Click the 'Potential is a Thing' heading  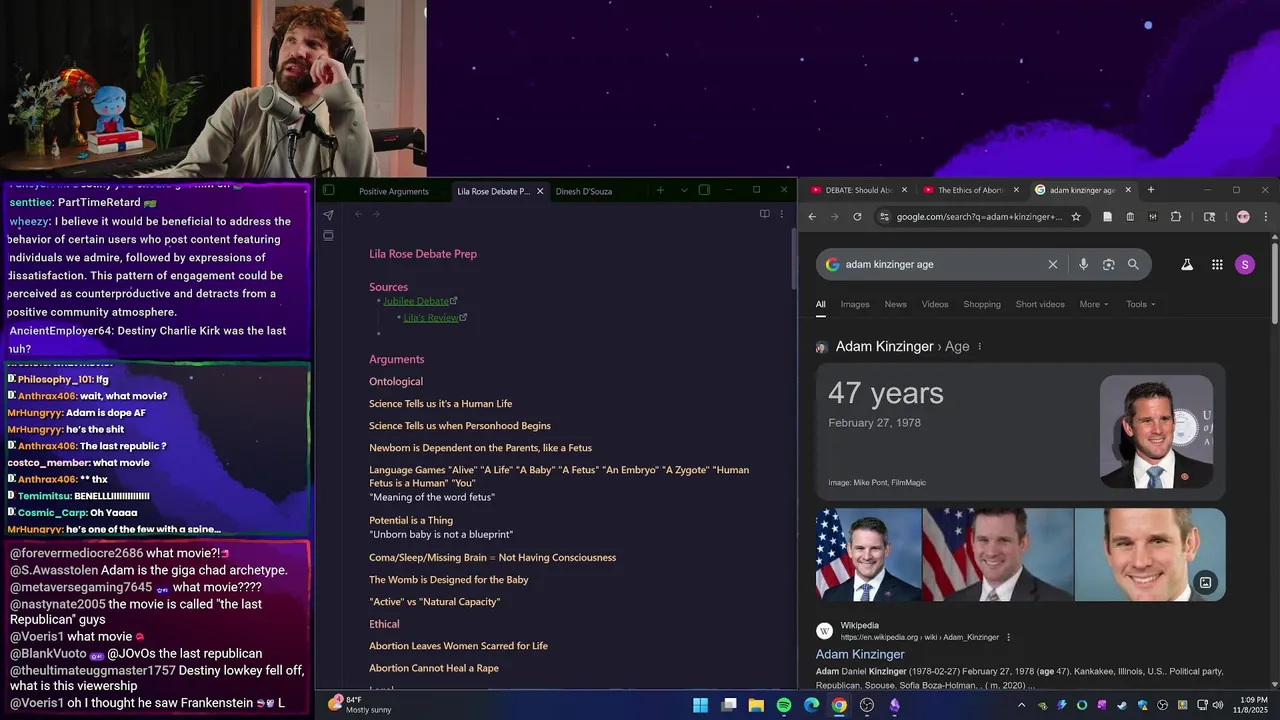click(411, 520)
